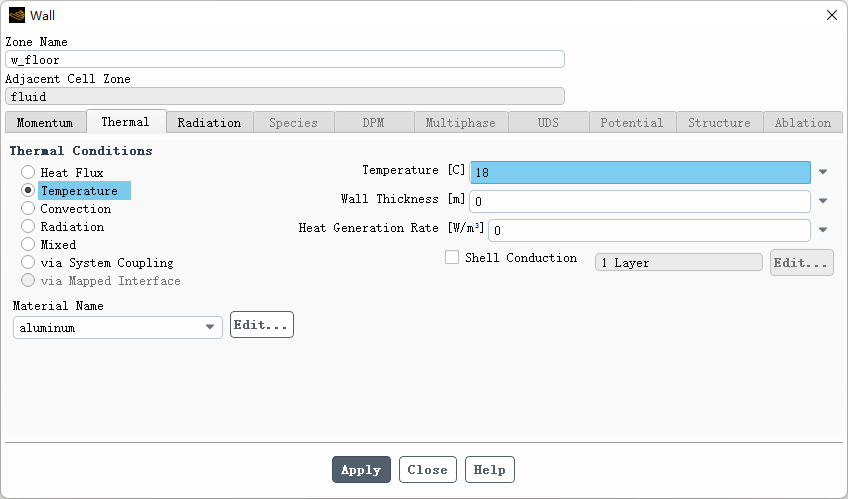848x499 pixels.
Task: Pick the Radiation thermal condition radio
Action: click(x=28, y=227)
